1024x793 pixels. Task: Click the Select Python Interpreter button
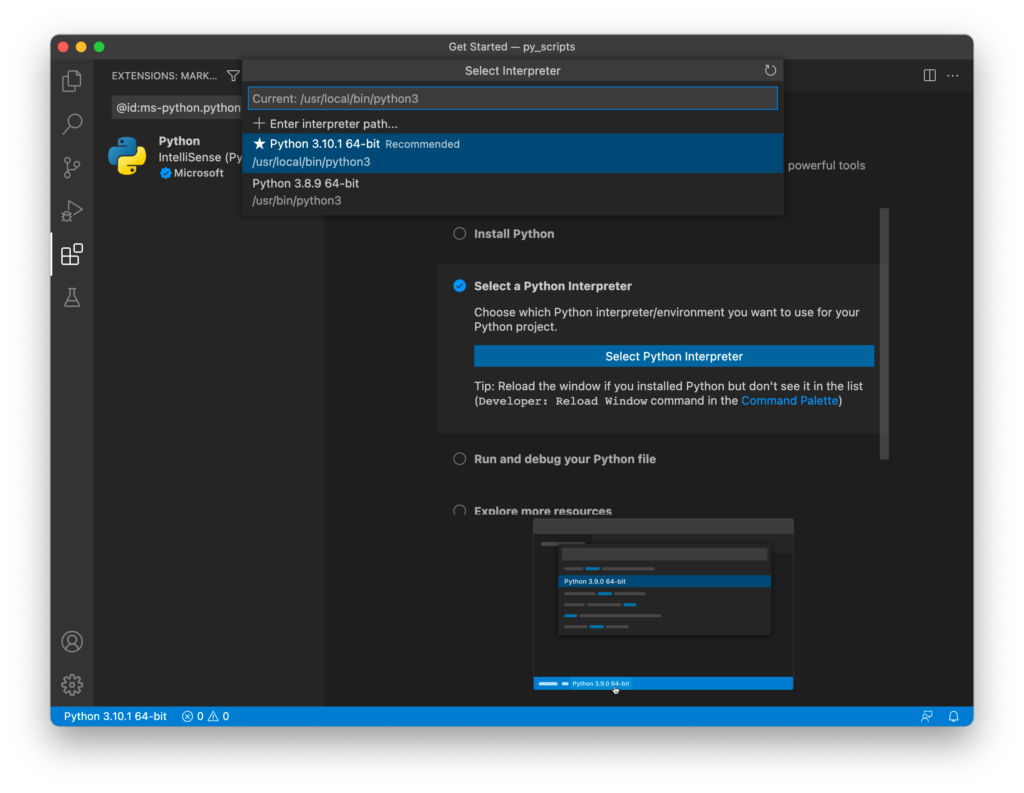(673, 356)
